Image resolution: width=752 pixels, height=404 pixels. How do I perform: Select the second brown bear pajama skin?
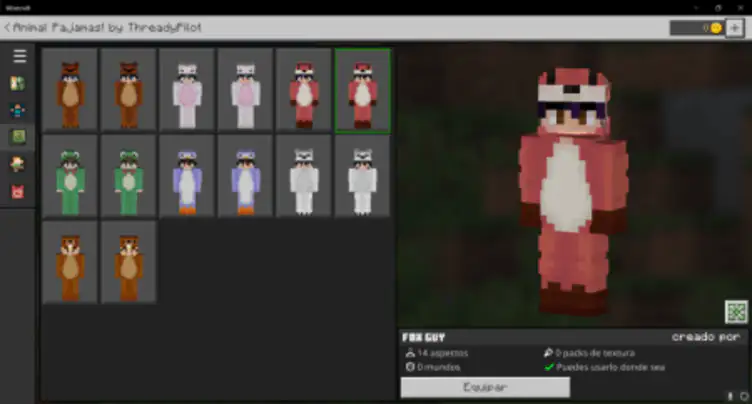coord(129,90)
